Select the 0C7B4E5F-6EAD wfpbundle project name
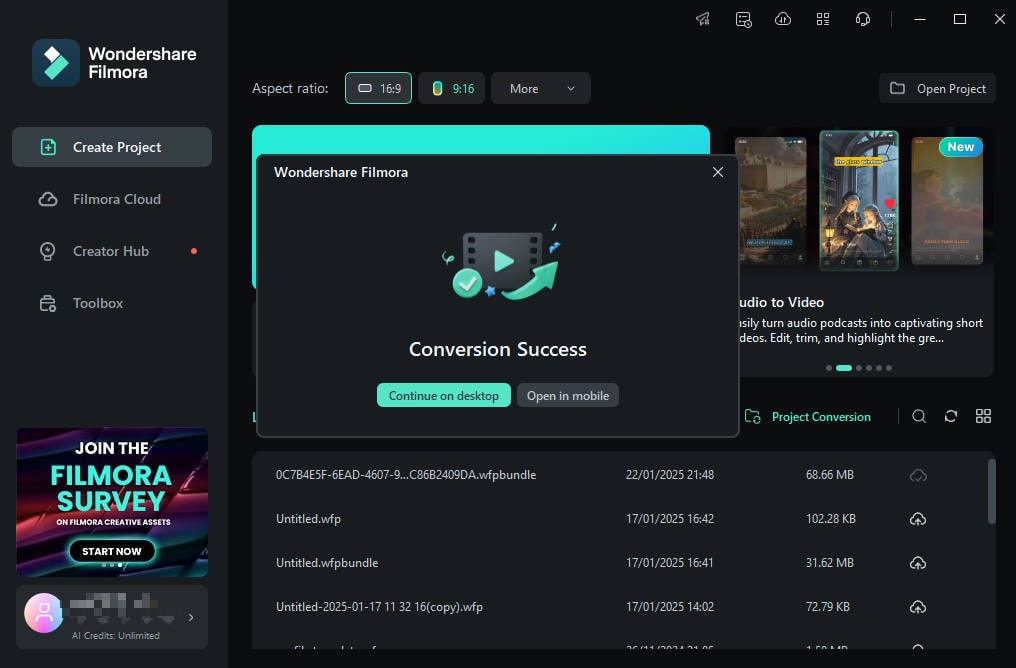1016x668 pixels. pos(406,475)
